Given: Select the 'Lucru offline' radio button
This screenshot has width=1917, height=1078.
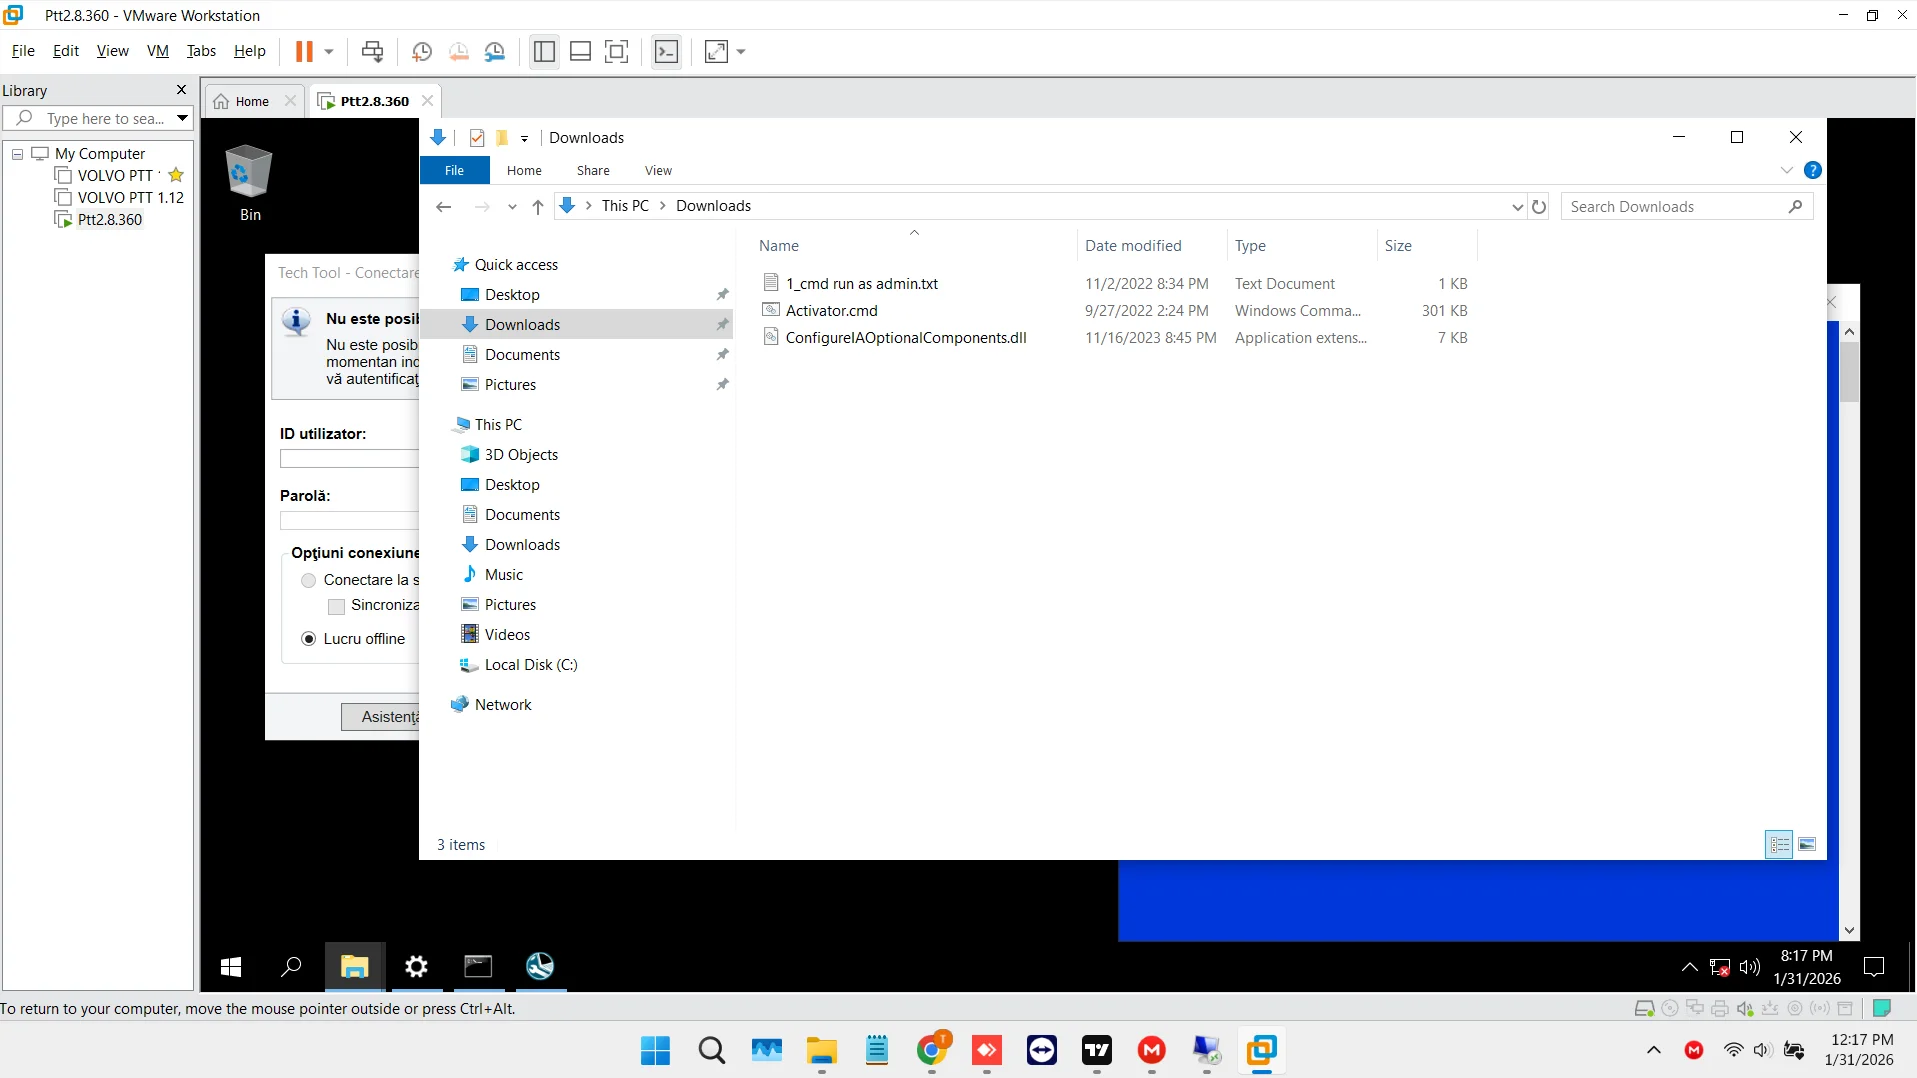Looking at the screenshot, I should click(309, 638).
